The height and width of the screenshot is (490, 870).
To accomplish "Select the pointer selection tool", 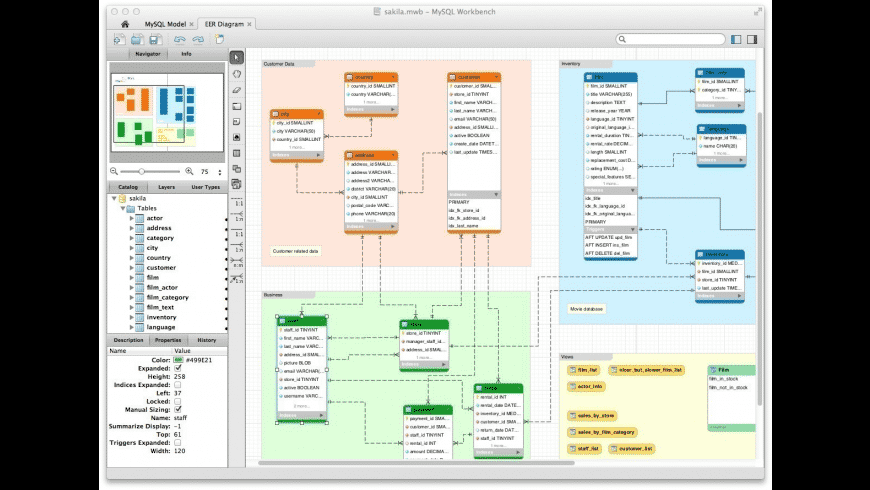I will 237,57.
